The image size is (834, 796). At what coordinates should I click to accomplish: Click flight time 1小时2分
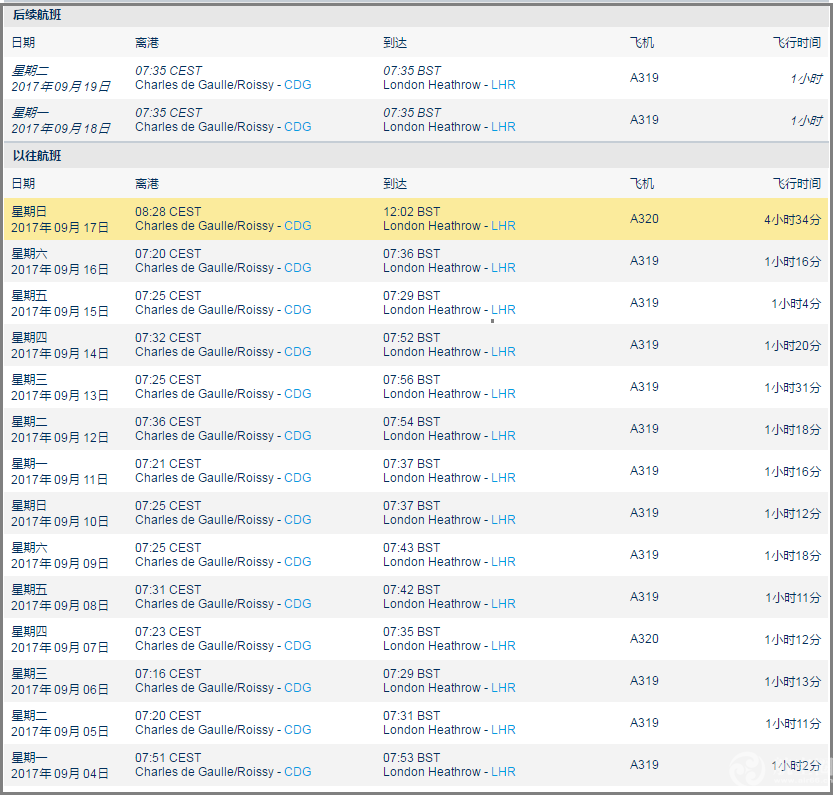(x=796, y=765)
